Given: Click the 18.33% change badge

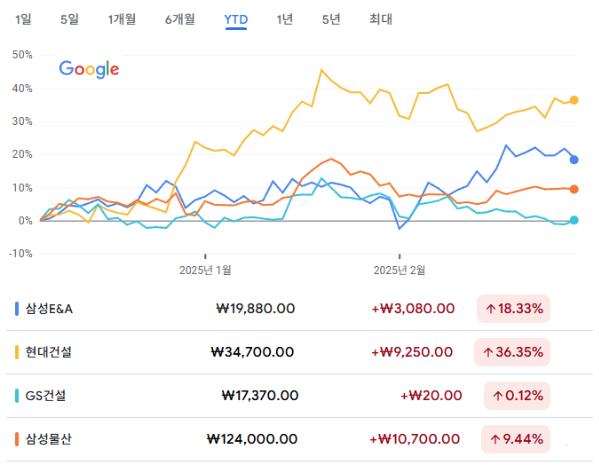Looking at the screenshot, I should (514, 309).
